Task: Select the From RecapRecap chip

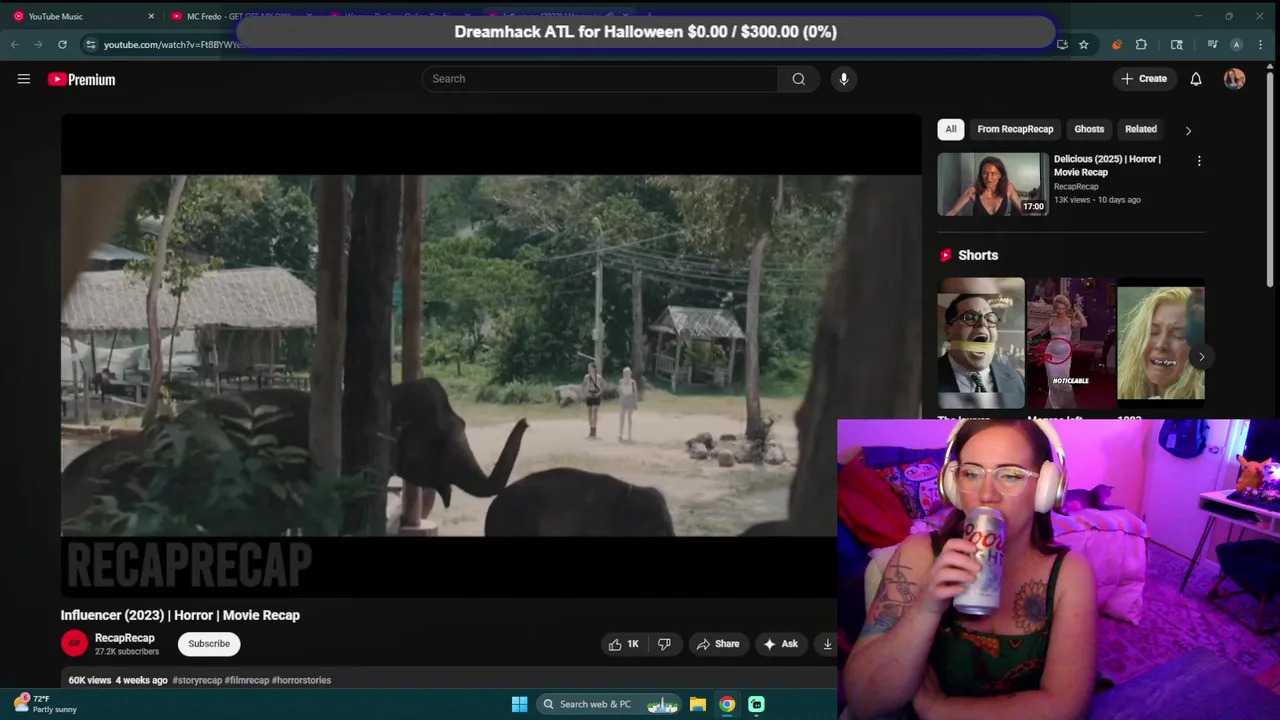Action: click(x=1015, y=129)
